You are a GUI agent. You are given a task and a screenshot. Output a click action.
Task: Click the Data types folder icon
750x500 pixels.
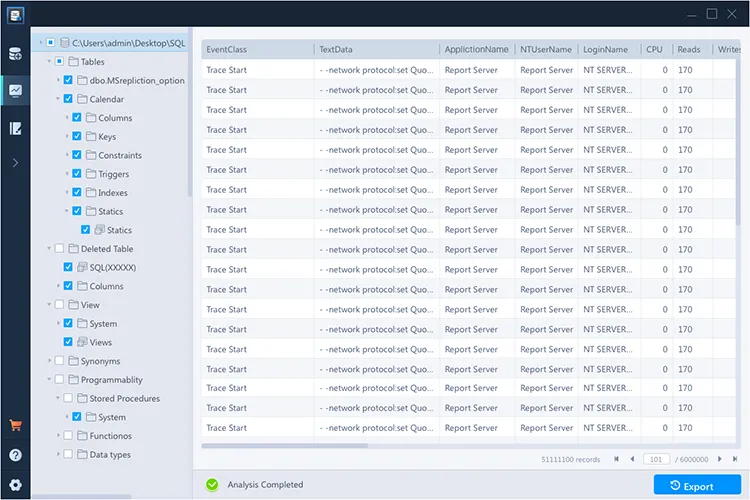click(82, 454)
